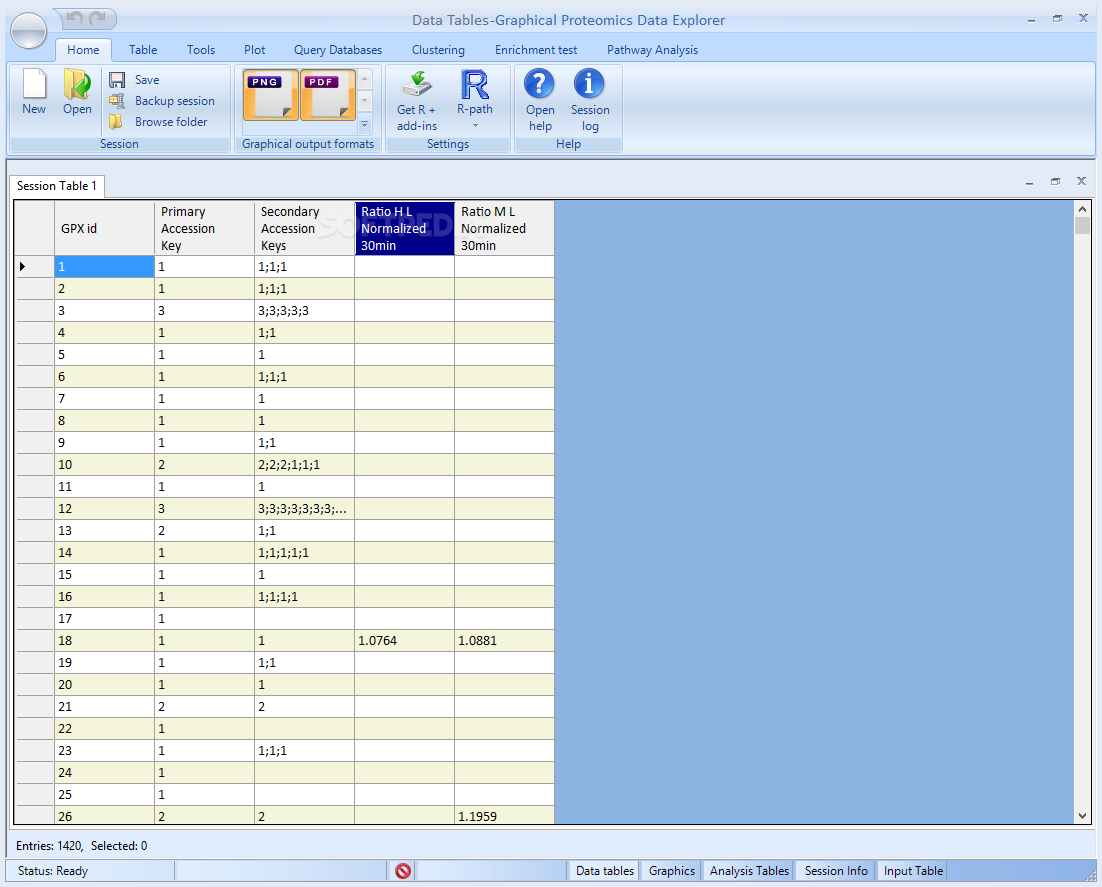Click the Browse folder icon

(116, 122)
